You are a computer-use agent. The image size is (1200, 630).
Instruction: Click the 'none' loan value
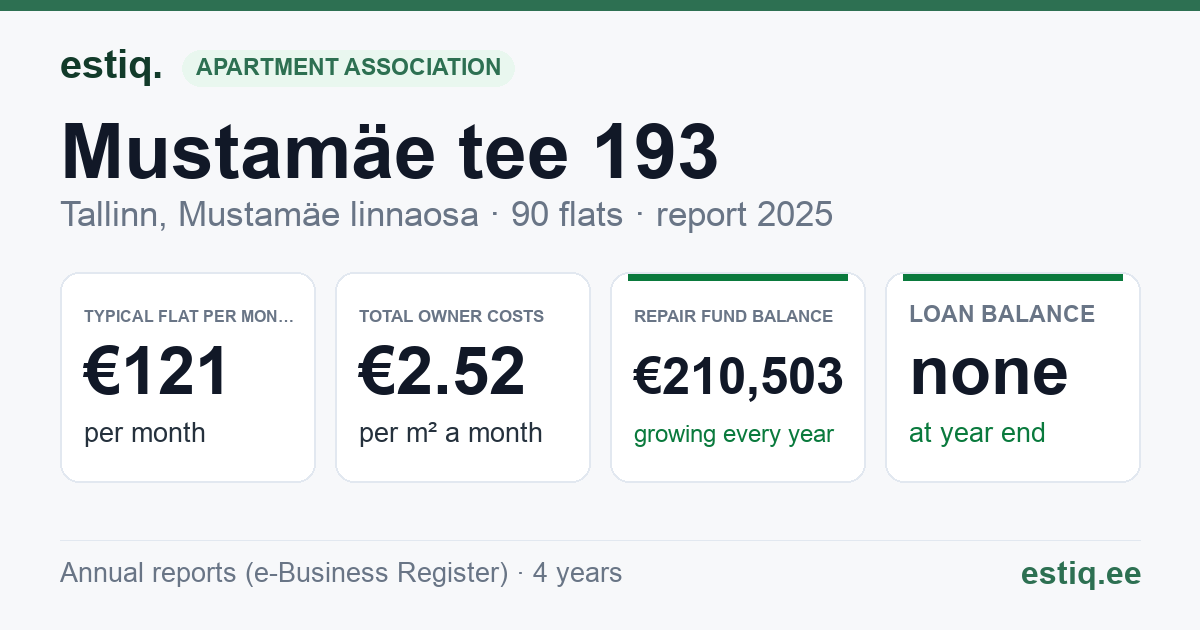989,372
